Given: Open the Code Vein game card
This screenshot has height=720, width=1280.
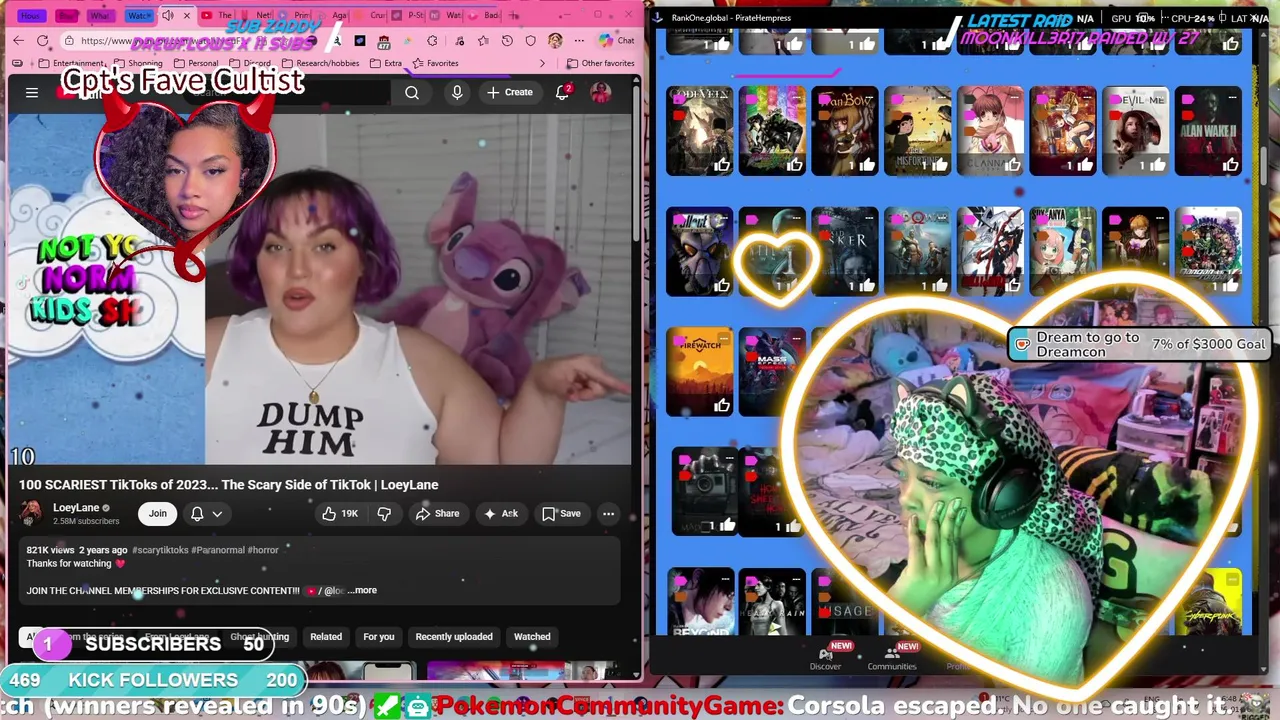Looking at the screenshot, I should click(x=700, y=130).
